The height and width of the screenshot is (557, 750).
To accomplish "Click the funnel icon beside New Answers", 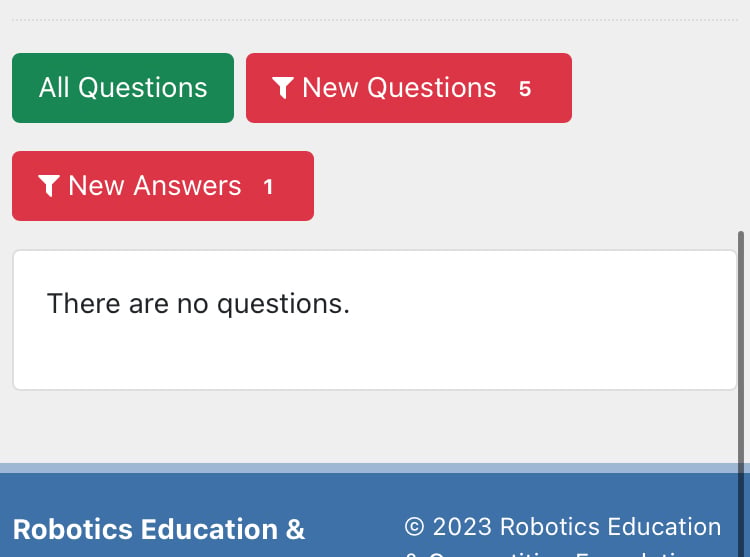I will point(49,186).
